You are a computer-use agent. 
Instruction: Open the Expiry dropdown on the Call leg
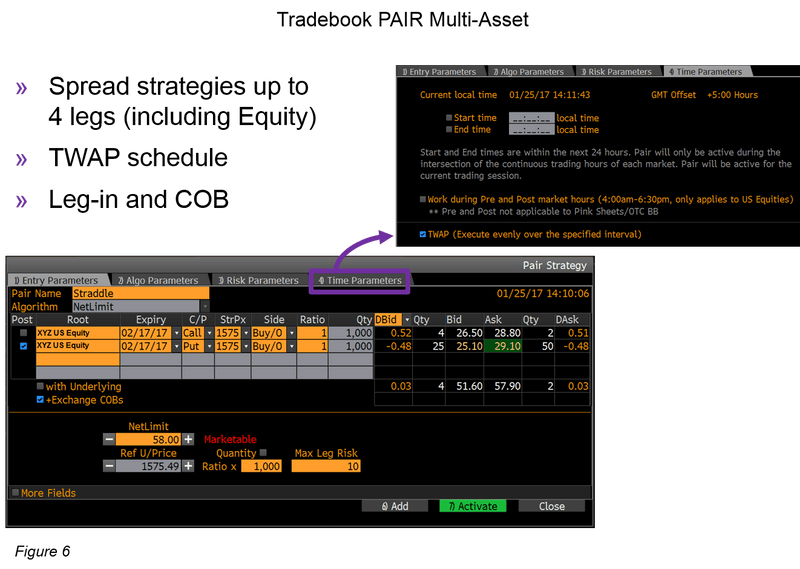tap(177, 332)
